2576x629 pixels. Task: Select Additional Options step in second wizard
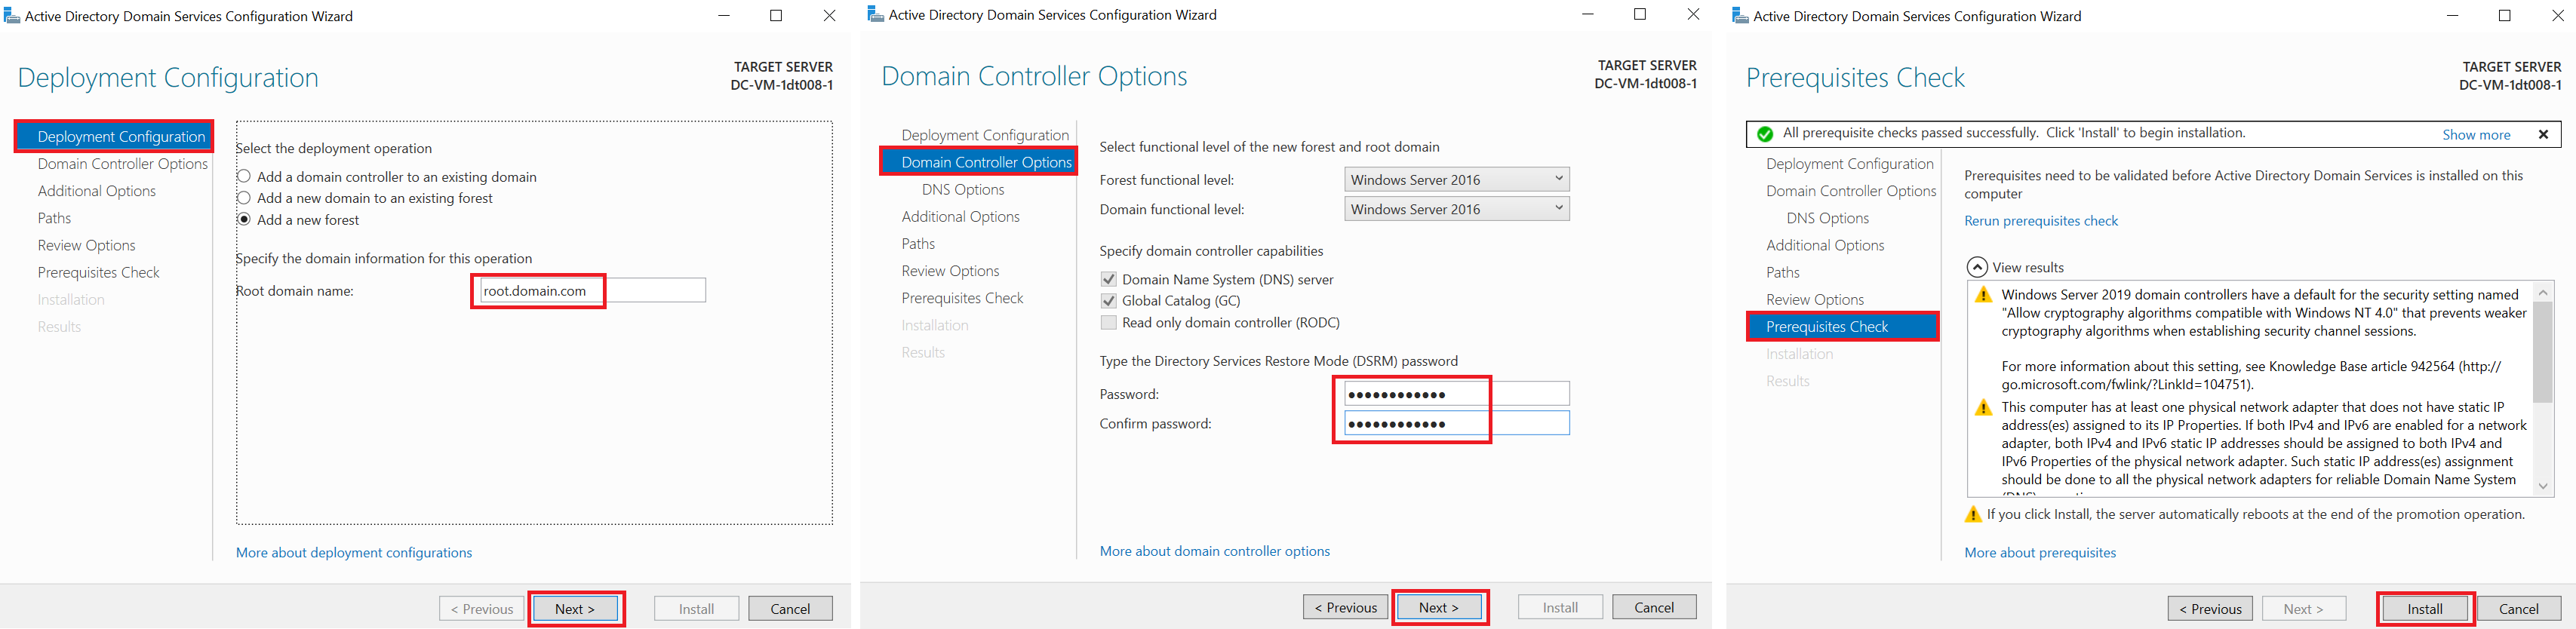pos(960,216)
